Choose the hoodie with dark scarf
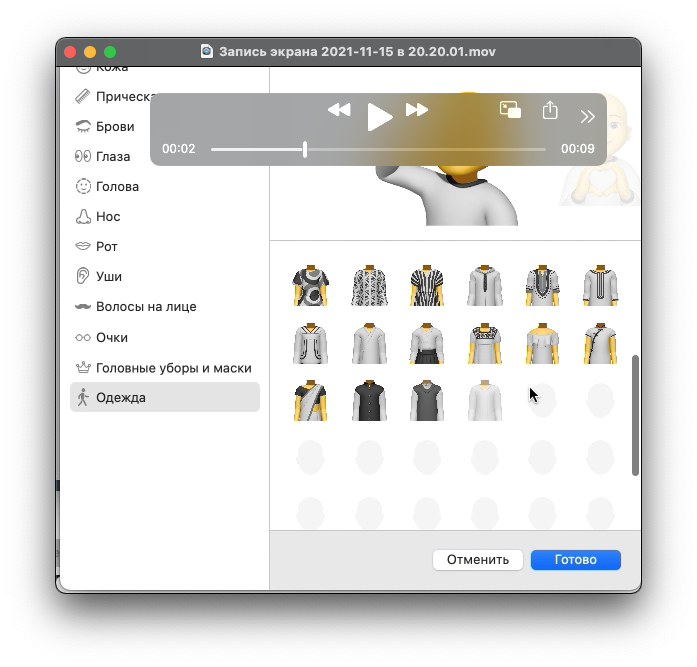 click(x=485, y=285)
